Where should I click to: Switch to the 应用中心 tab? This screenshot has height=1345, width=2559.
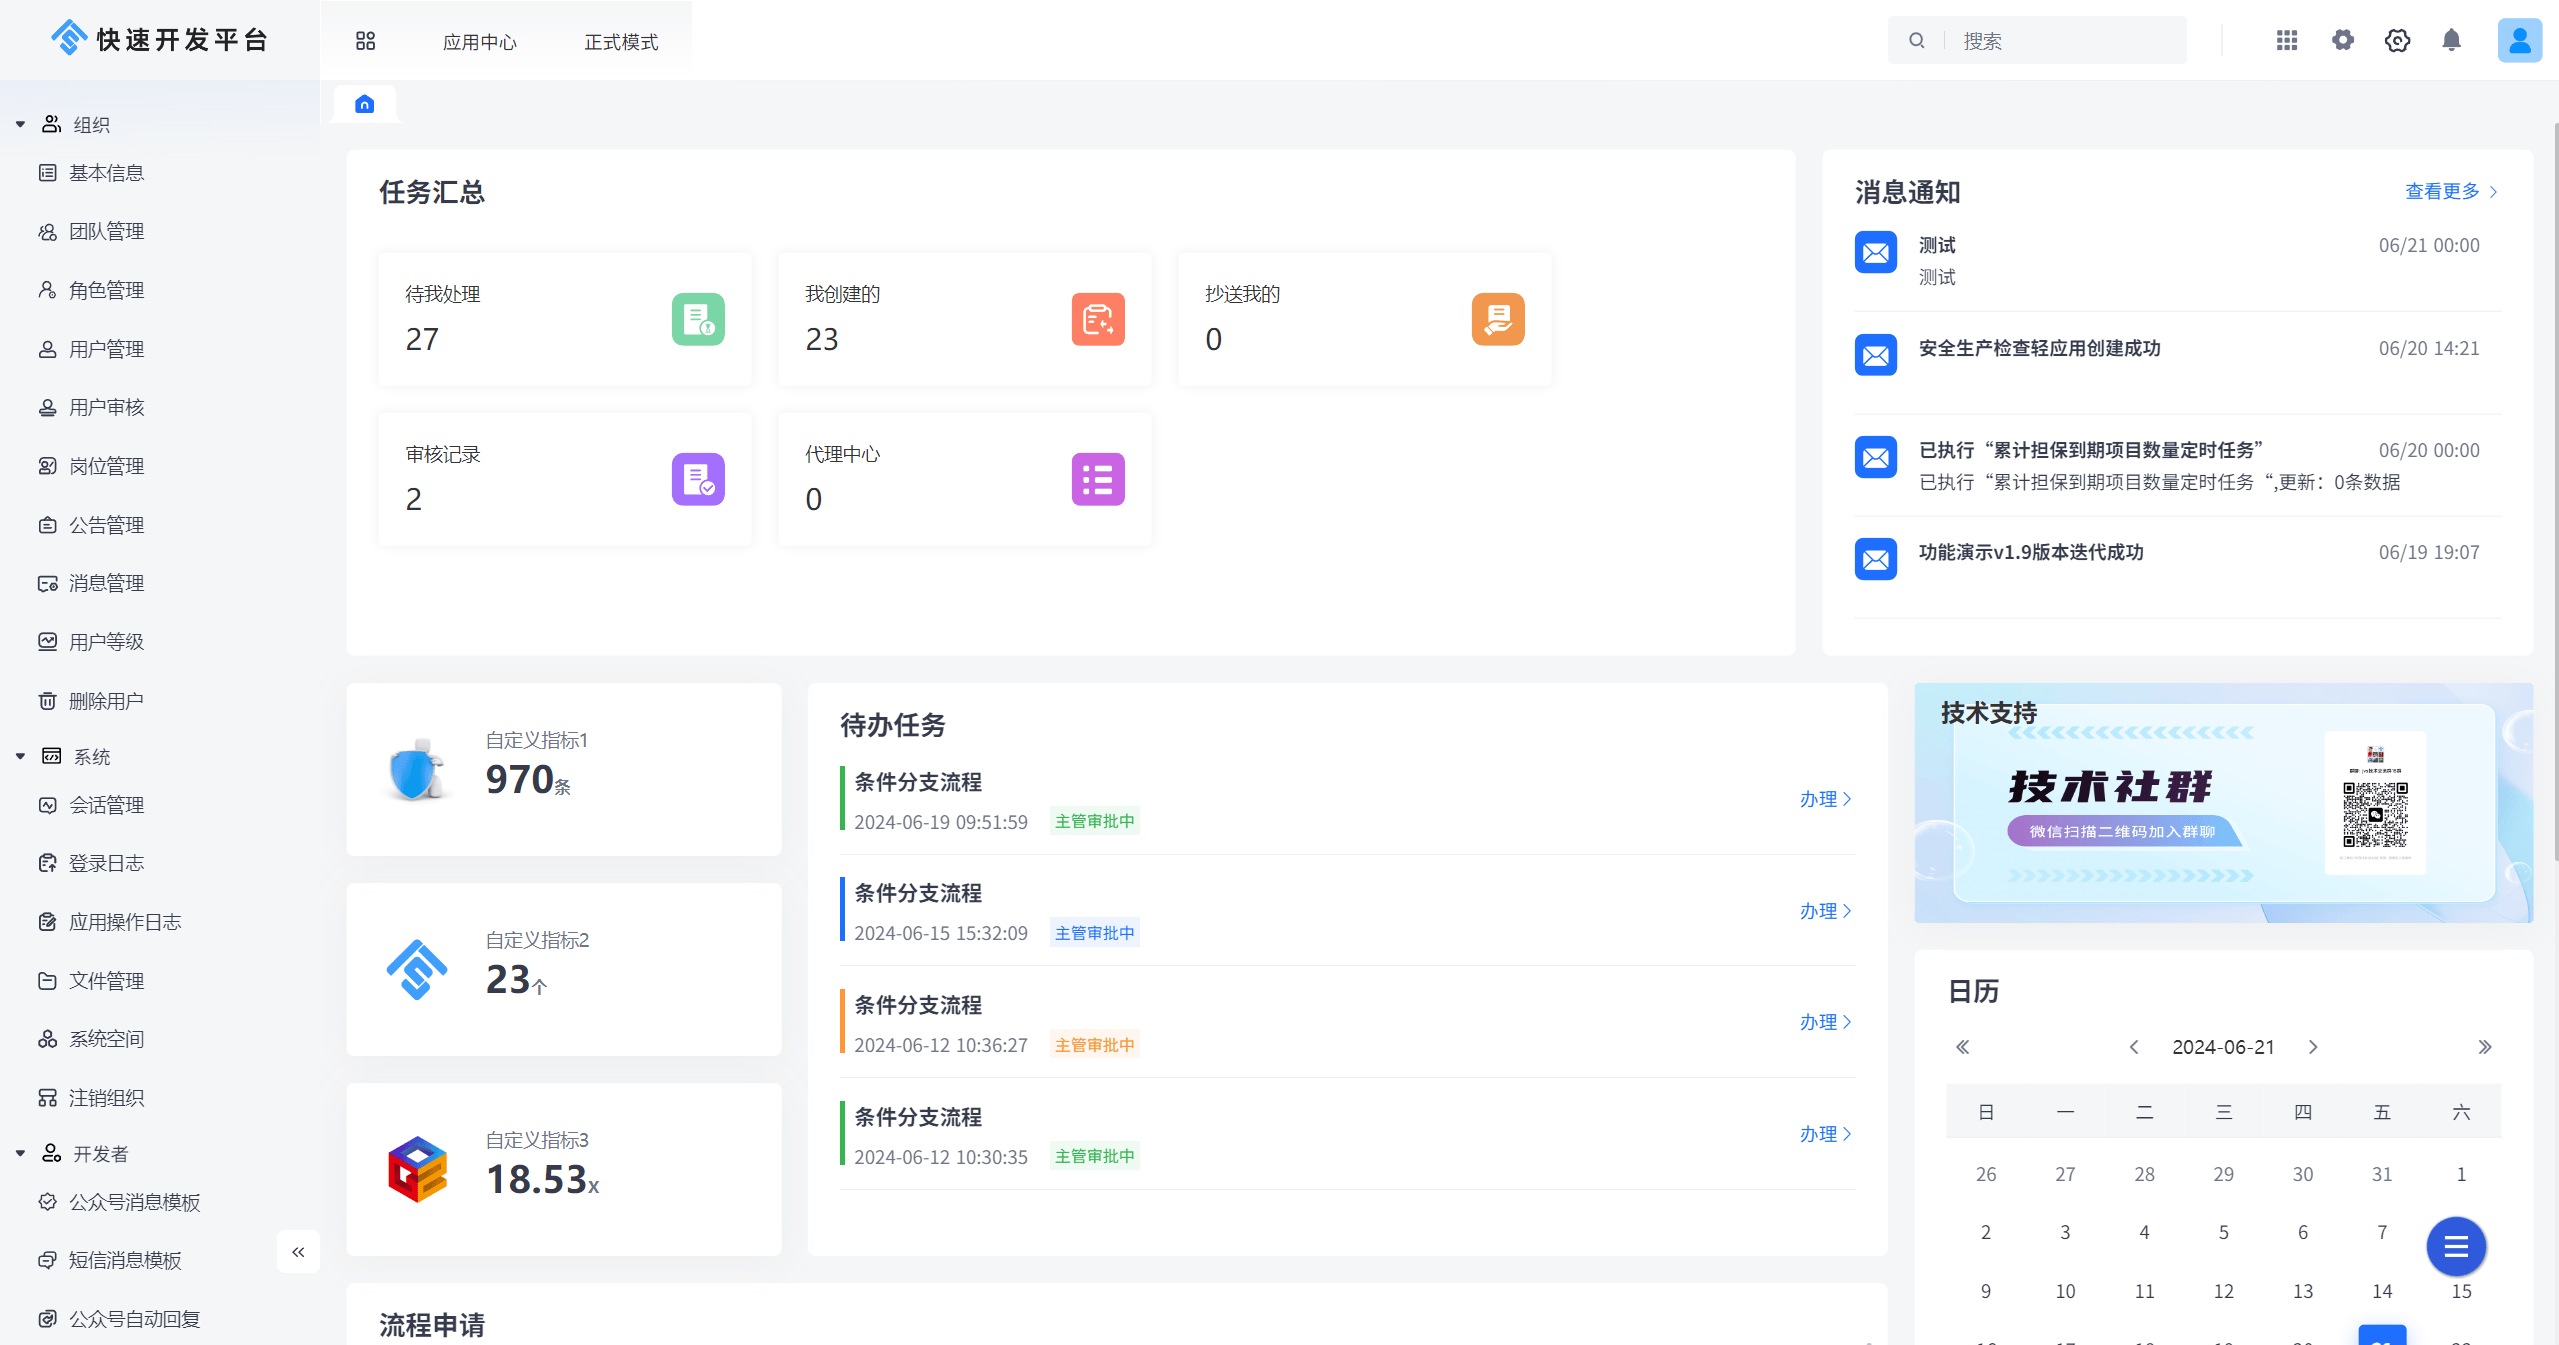479,41
